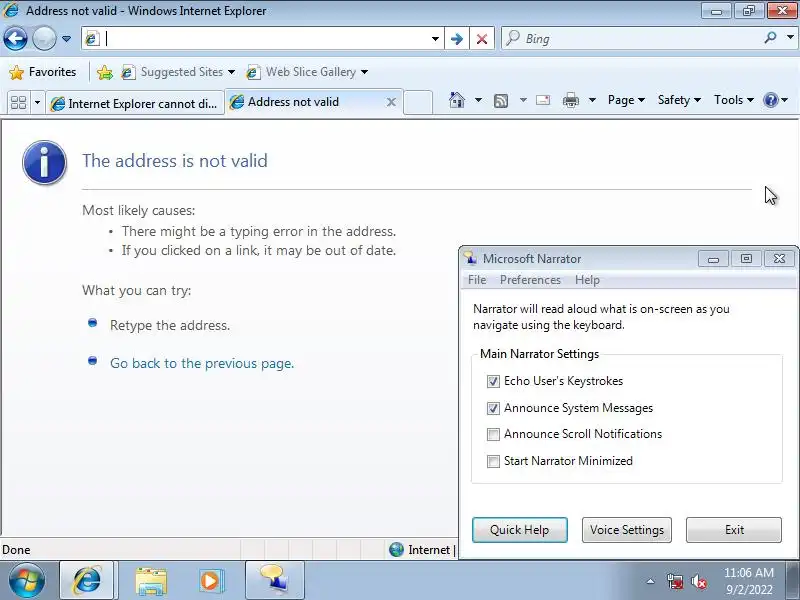The height and width of the screenshot is (600, 800).
Task: Click the Internet security zone status
Action: tap(420, 549)
